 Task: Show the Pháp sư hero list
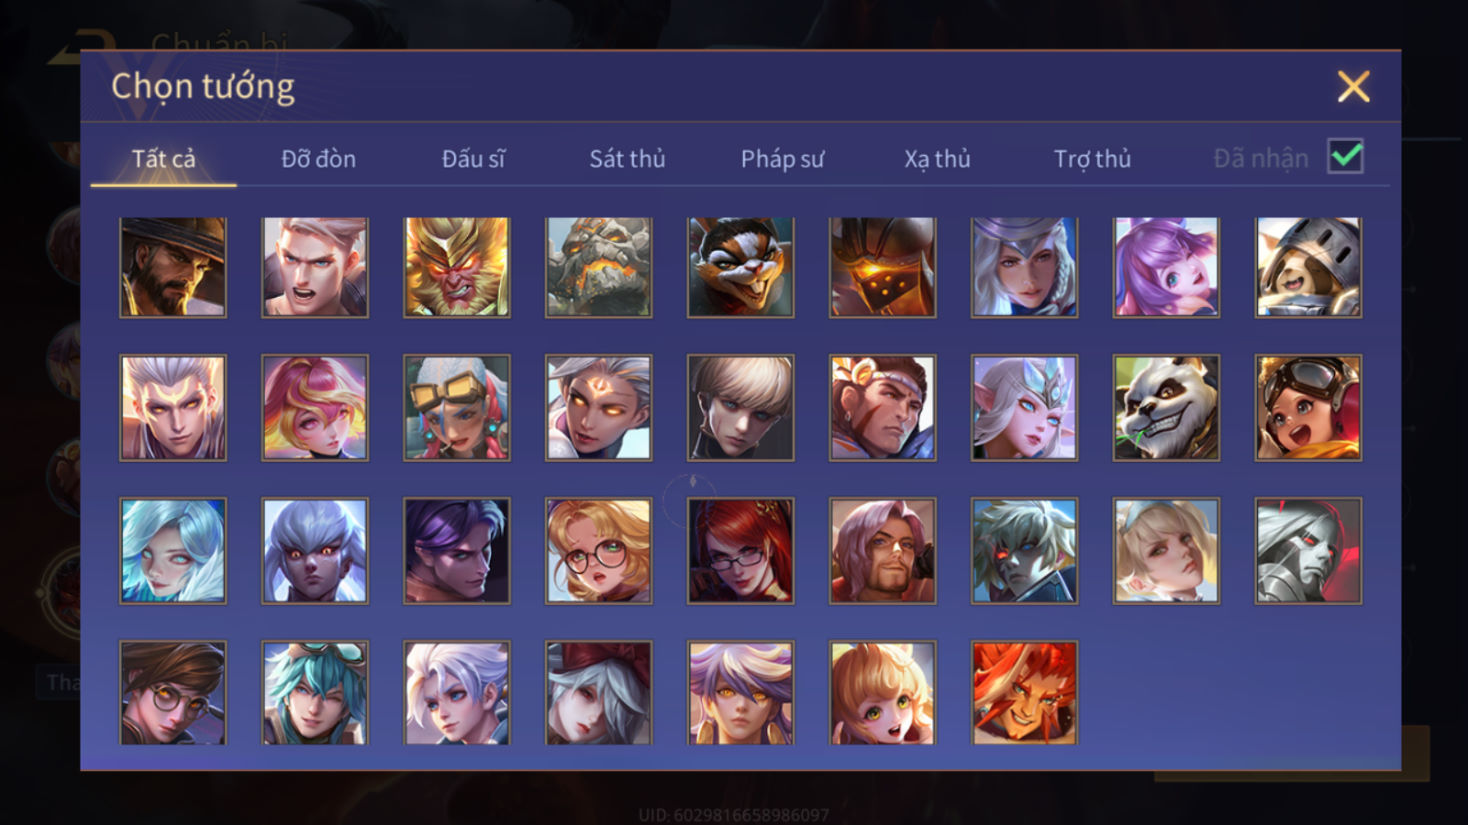tap(782, 158)
